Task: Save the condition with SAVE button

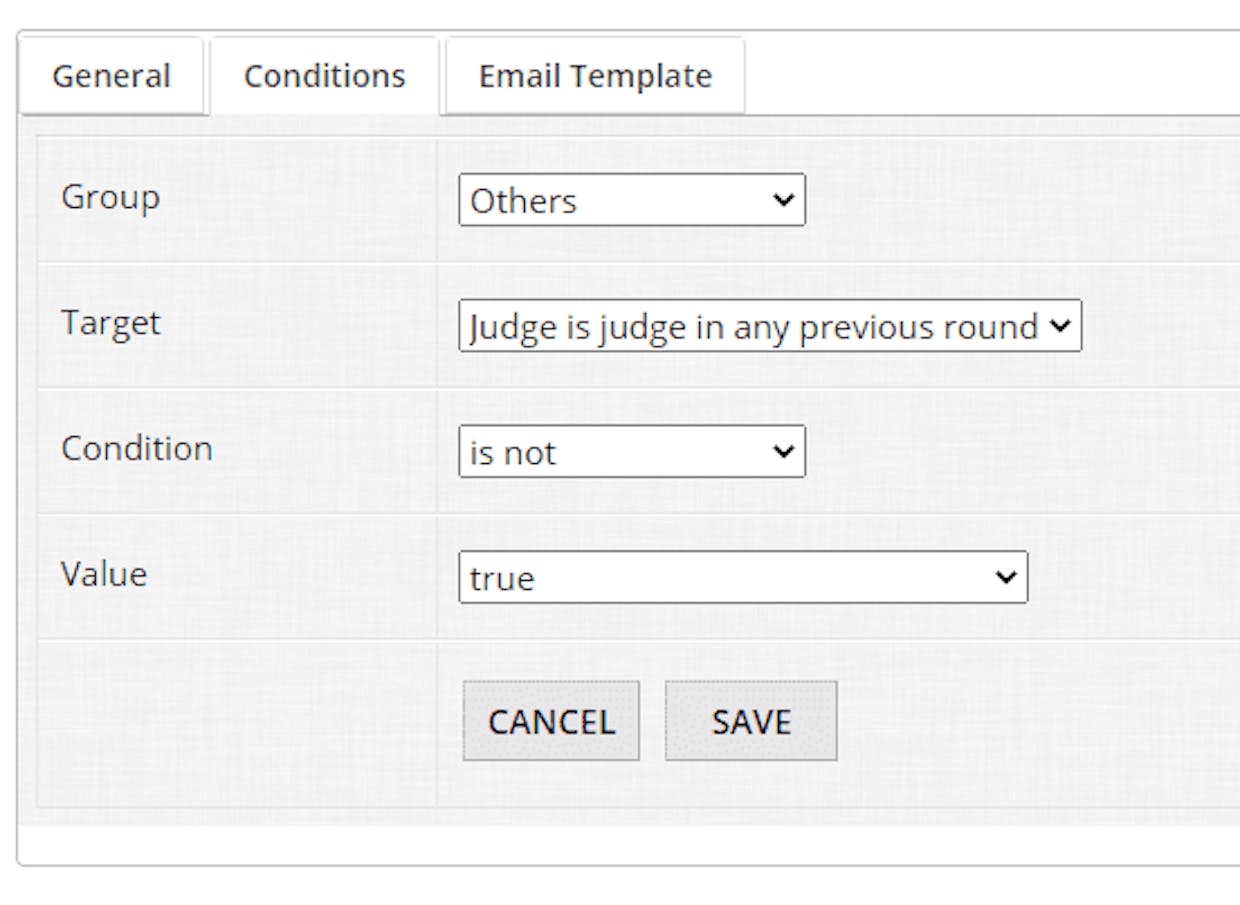Action: (751, 721)
